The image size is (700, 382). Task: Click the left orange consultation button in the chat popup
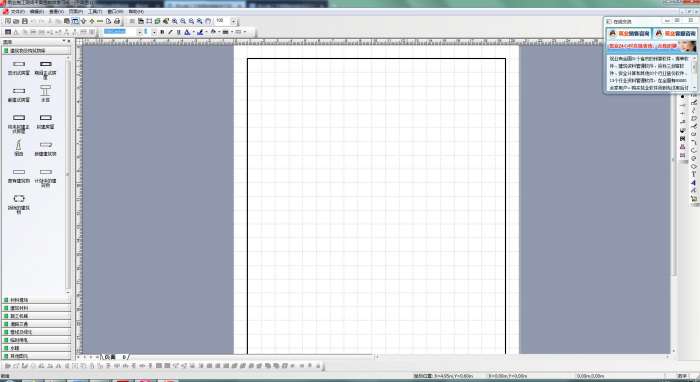628,33
